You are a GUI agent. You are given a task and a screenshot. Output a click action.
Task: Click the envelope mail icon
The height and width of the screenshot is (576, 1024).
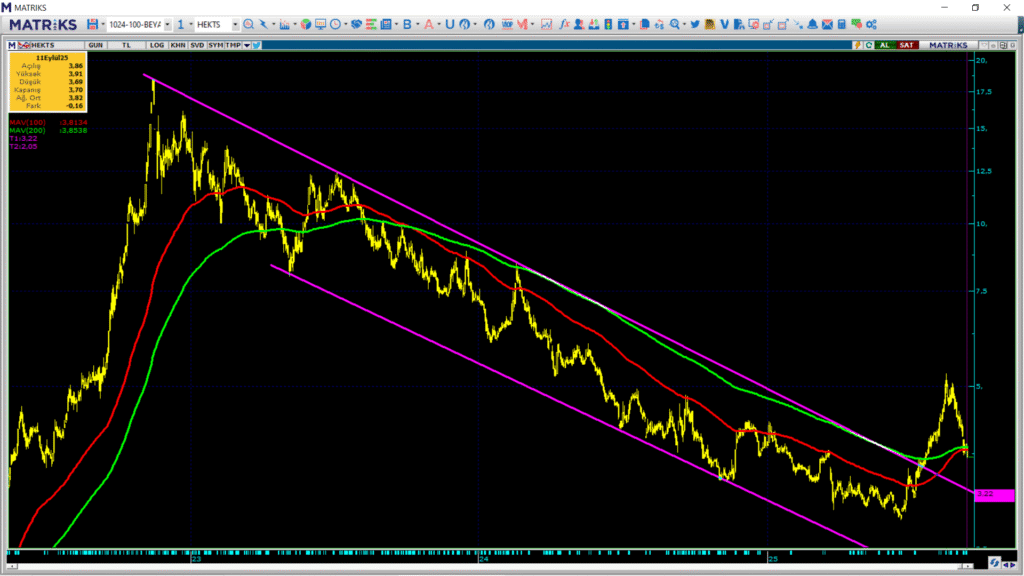pos(827,24)
